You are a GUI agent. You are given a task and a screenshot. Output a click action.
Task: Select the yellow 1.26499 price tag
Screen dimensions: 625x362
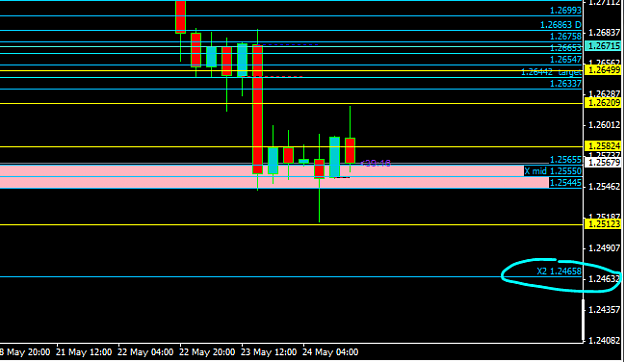(603, 70)
